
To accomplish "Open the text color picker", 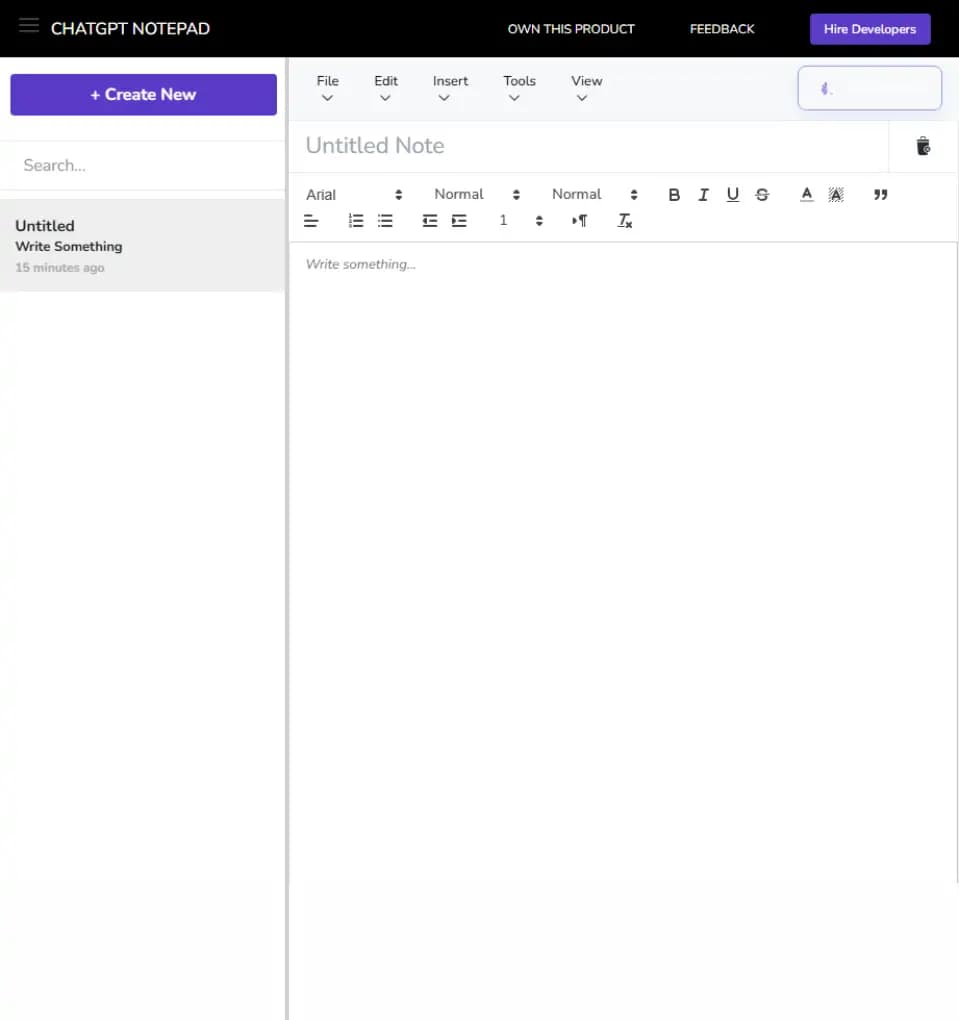I will 807,195.
